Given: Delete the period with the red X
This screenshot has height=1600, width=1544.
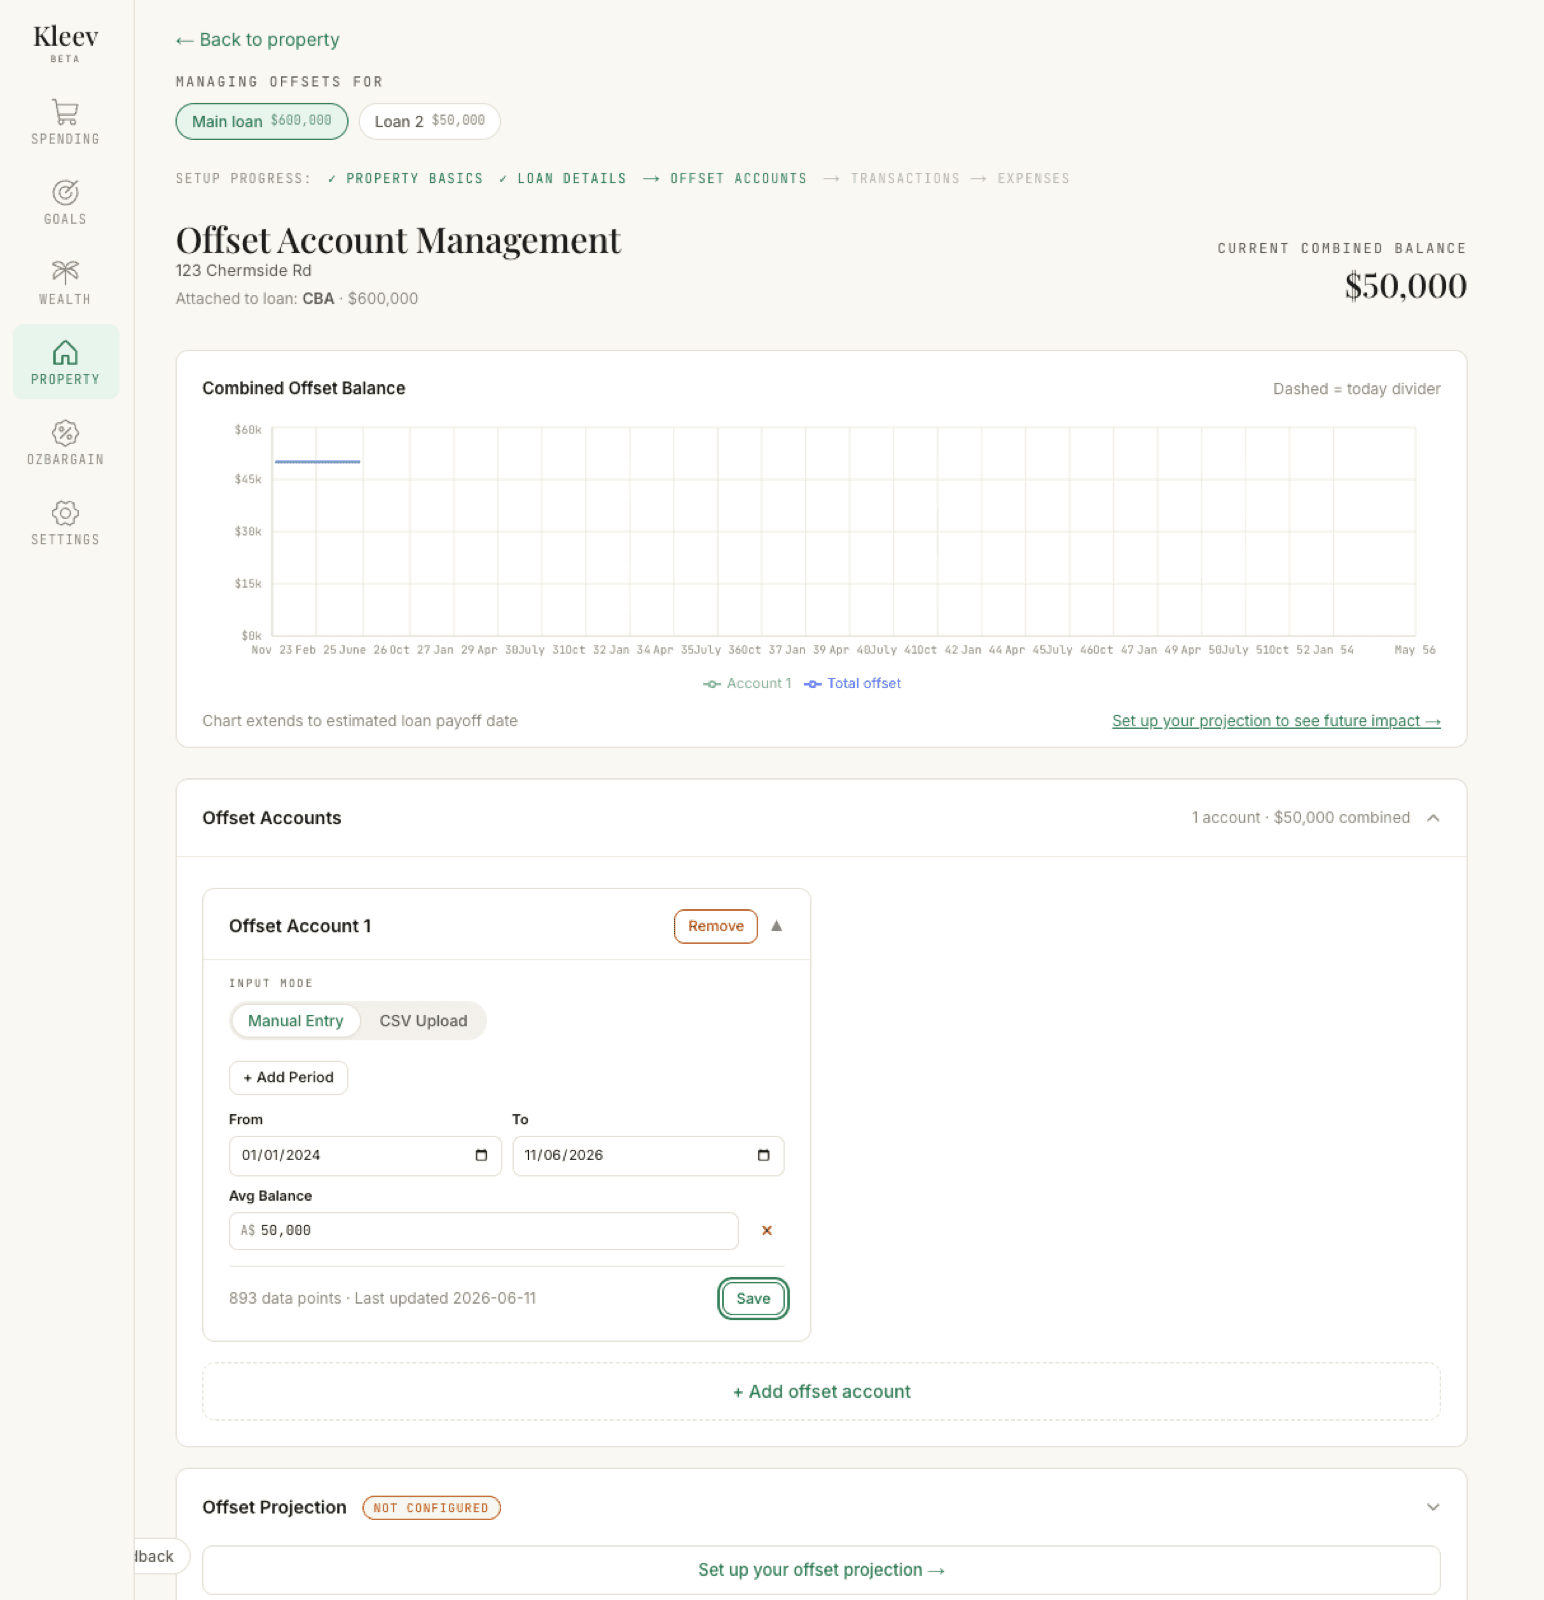Looking at the screenshot, I should (767, 1230).
